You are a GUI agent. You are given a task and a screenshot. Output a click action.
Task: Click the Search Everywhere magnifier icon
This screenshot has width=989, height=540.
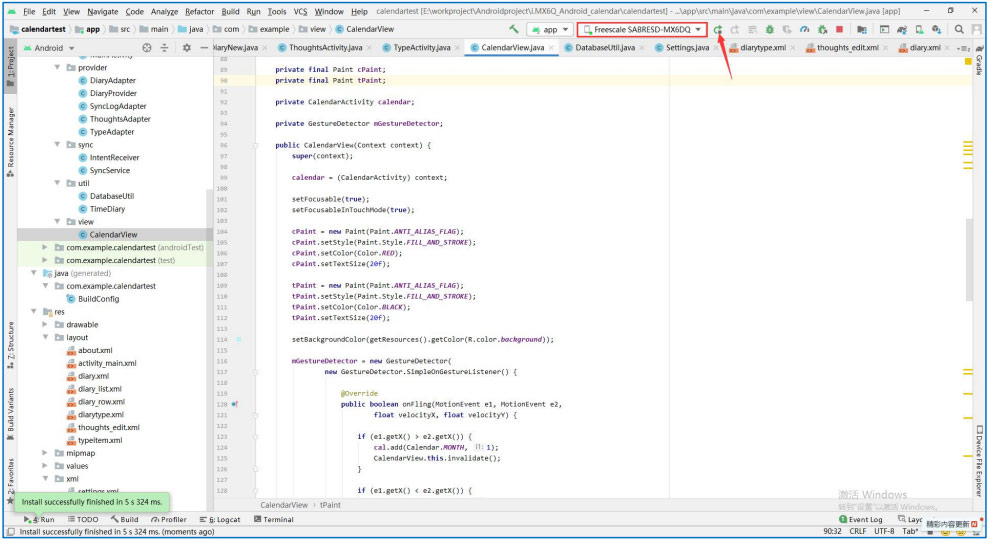[x=959, y=29]
